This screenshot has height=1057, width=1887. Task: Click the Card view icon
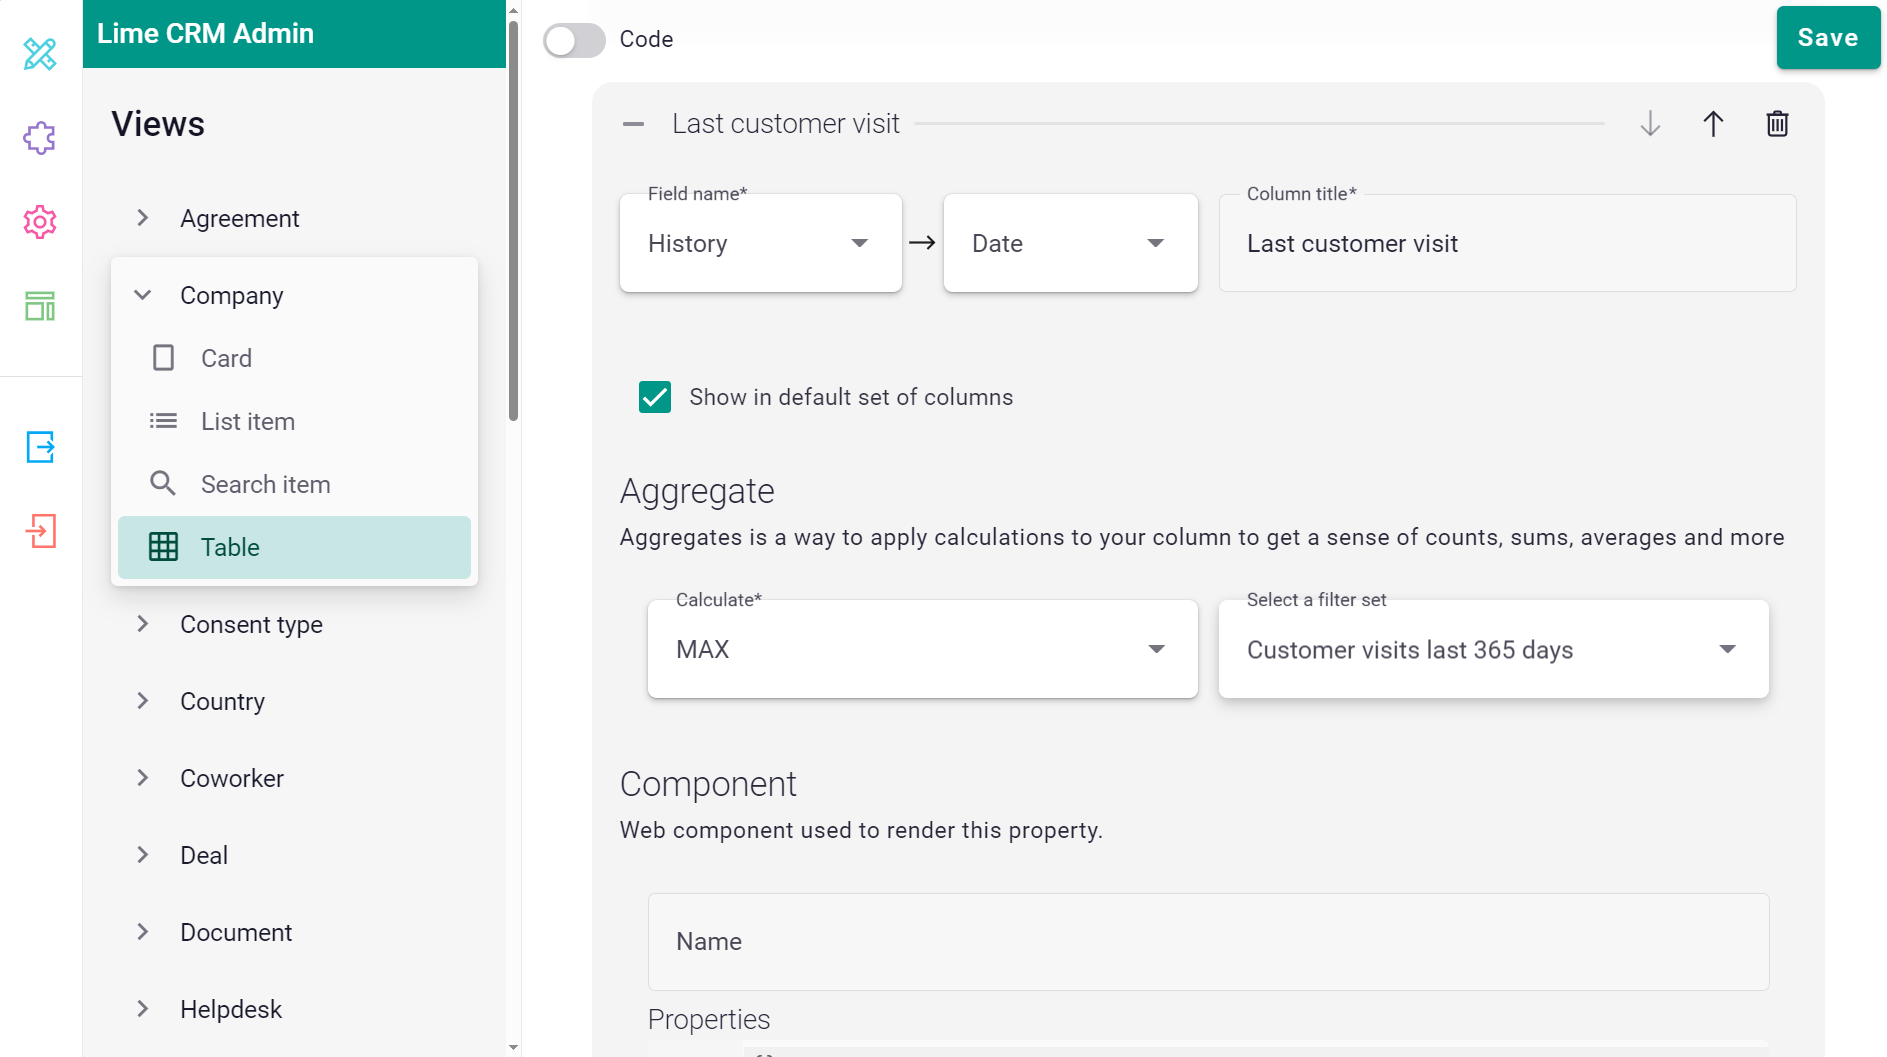(163, 358)
